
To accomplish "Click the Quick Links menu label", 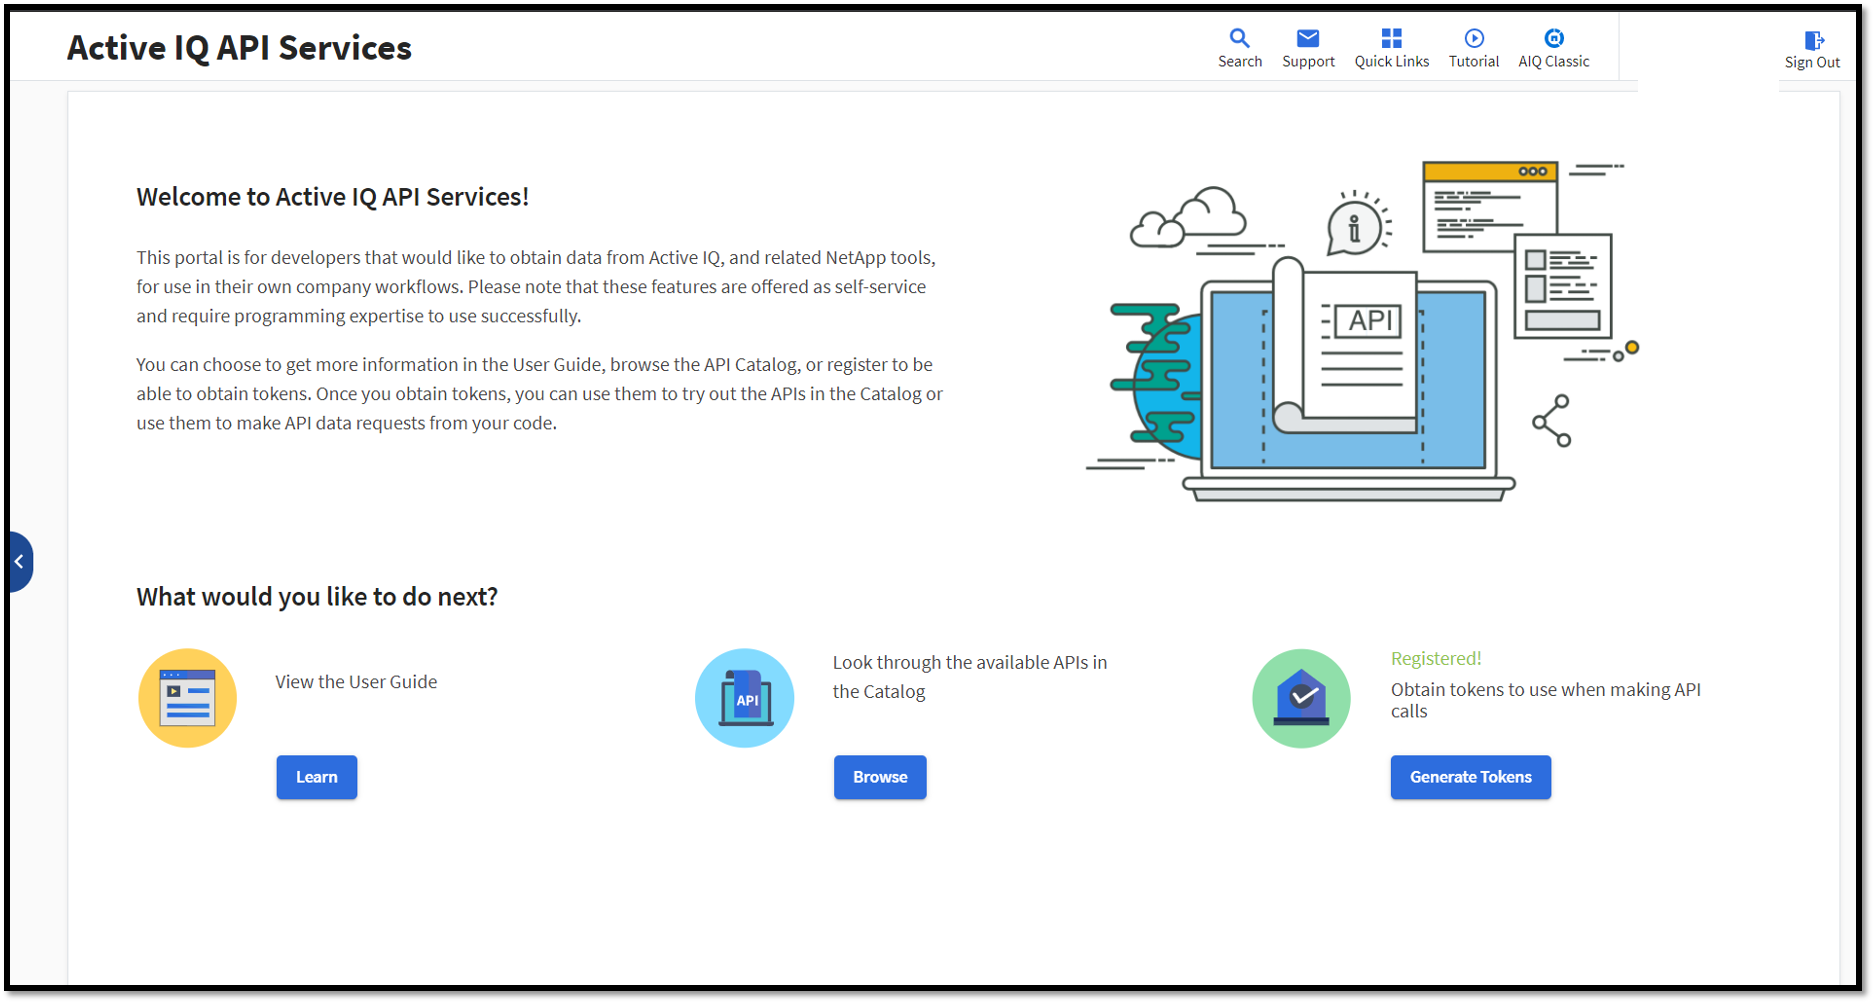I will (x=1391, y=62).
